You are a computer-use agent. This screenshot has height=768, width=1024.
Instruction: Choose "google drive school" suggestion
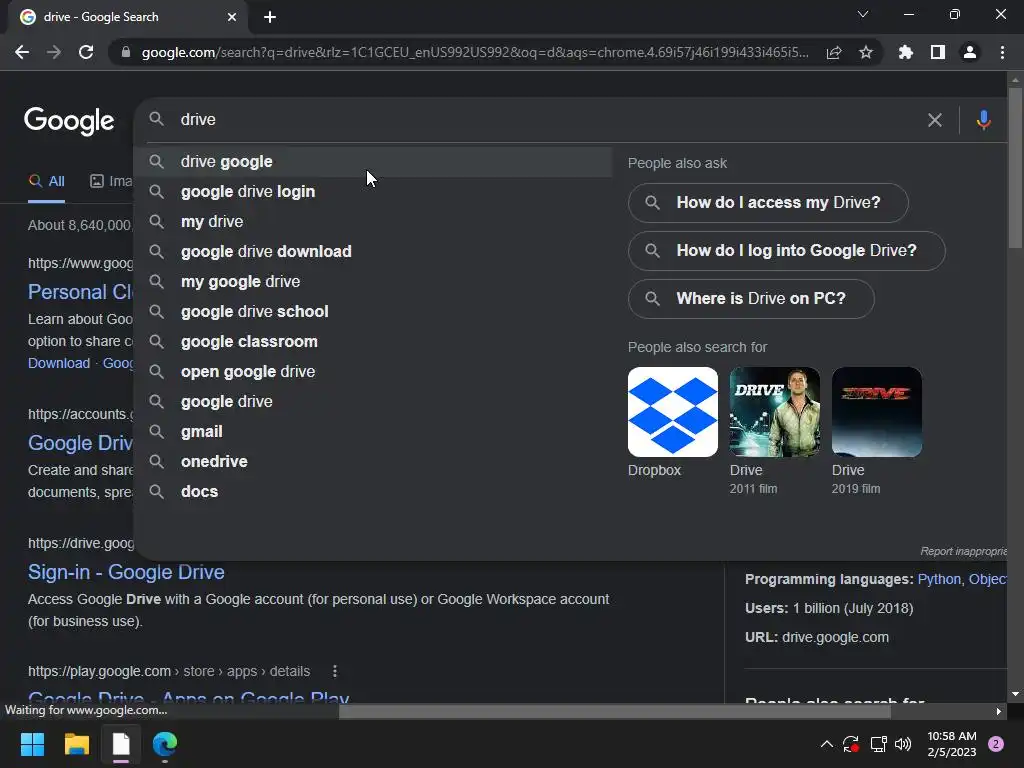(x=373, y=312)
